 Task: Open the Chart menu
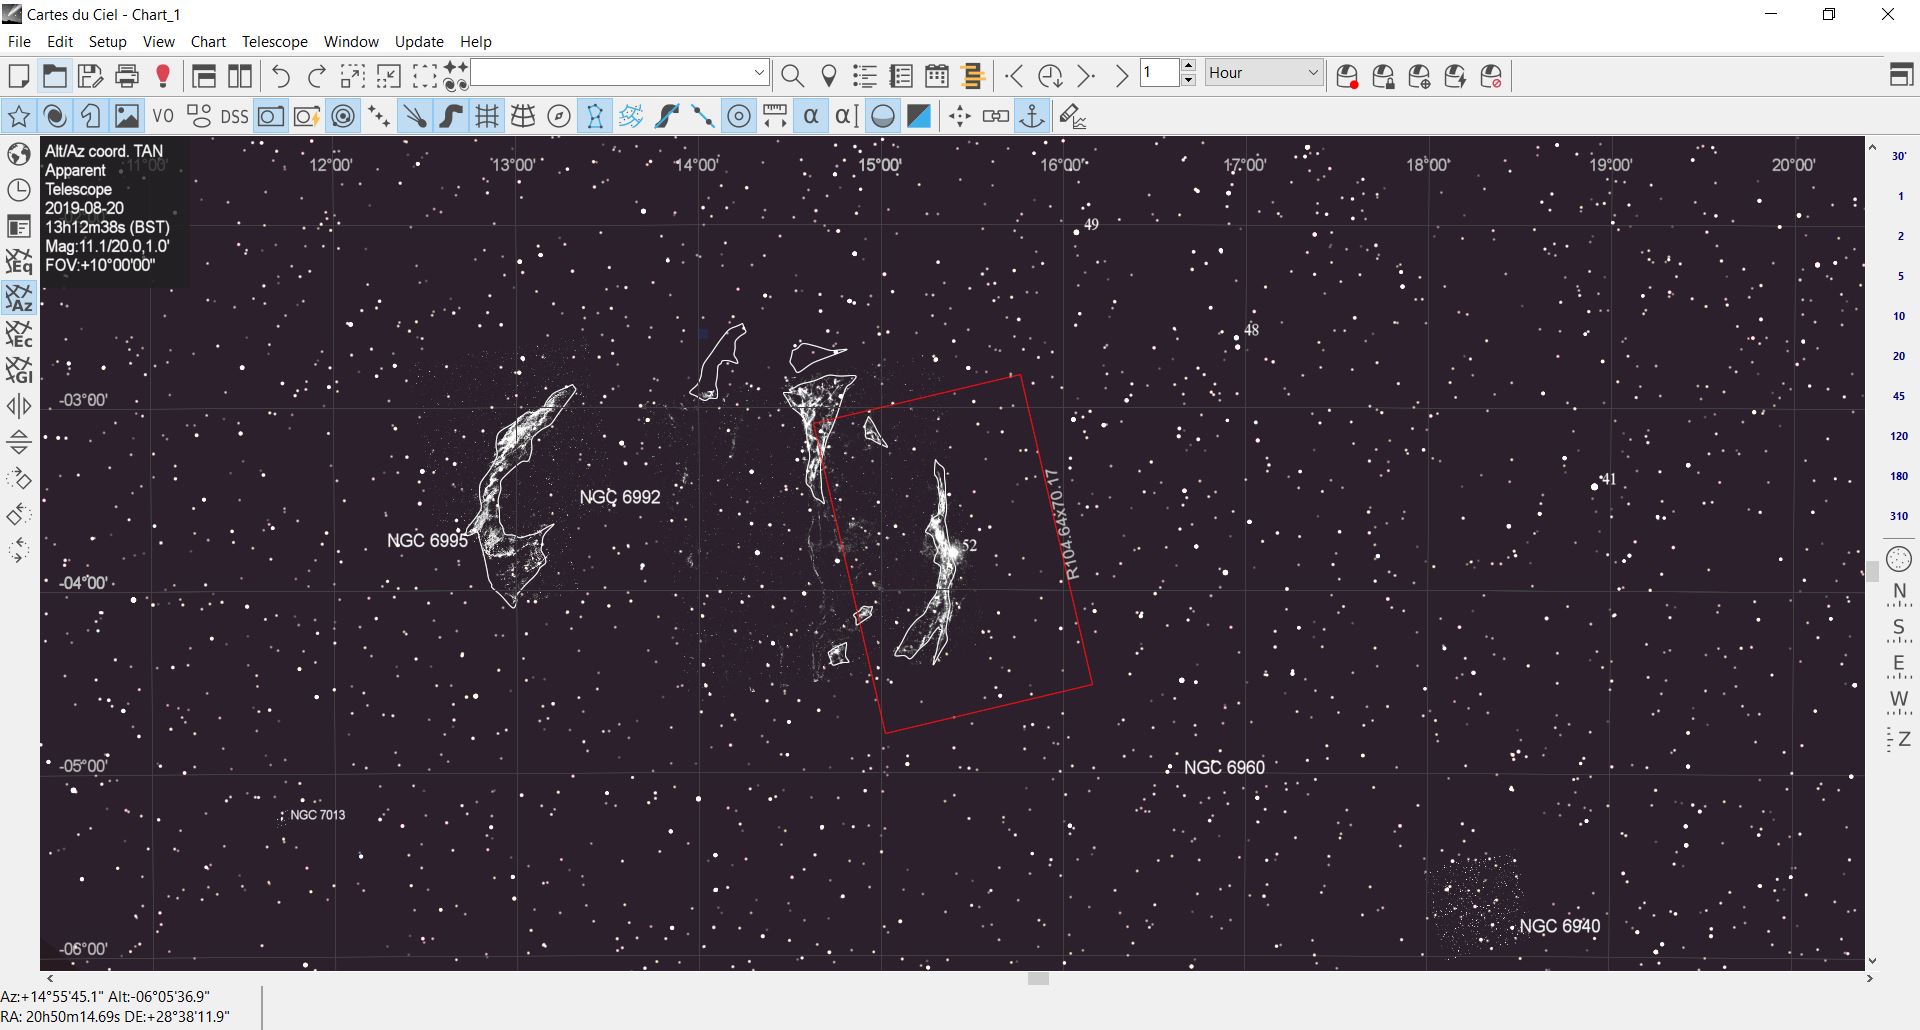point(208,41)
